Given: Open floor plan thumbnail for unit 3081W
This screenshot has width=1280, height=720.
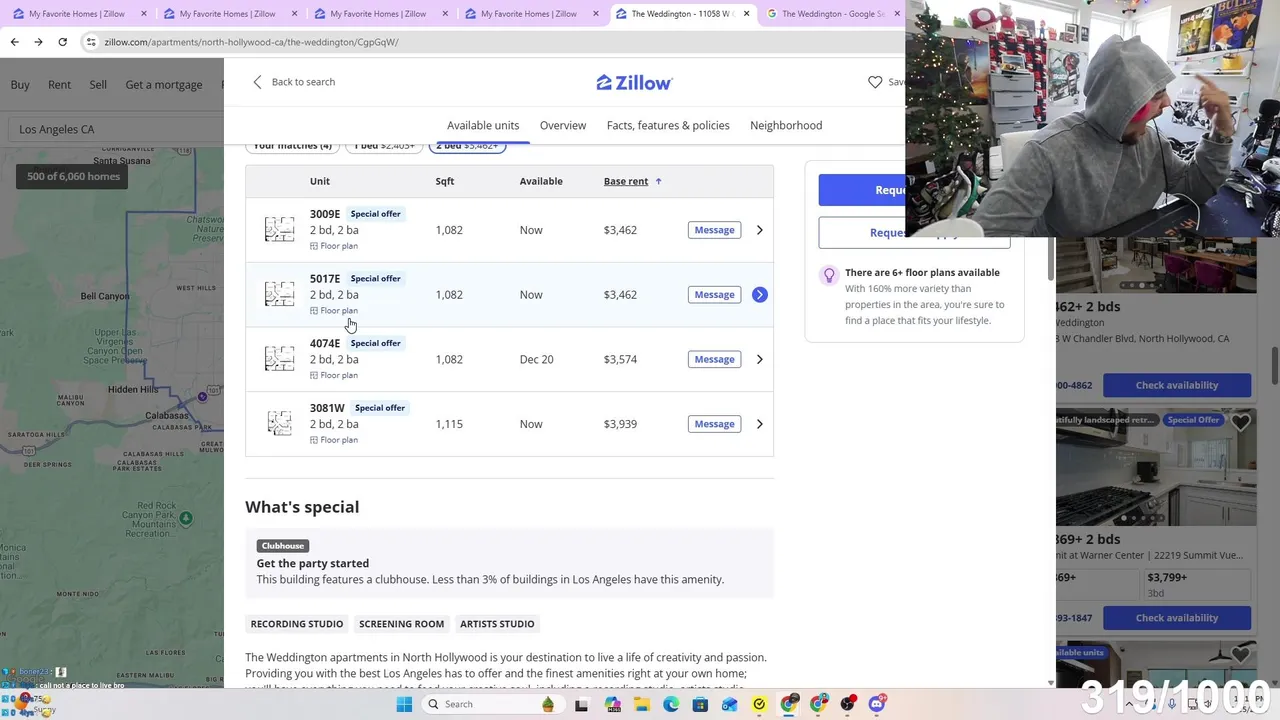Looking at the screenshot, I should (279, 424).
